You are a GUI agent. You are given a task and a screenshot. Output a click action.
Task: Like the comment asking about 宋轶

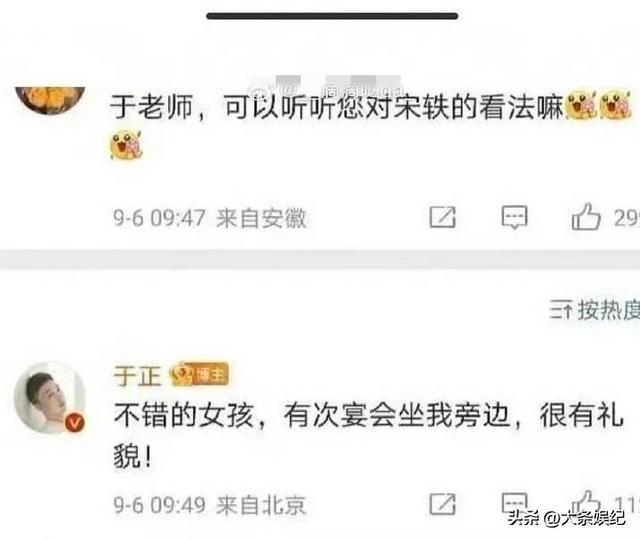coord(586,216)
